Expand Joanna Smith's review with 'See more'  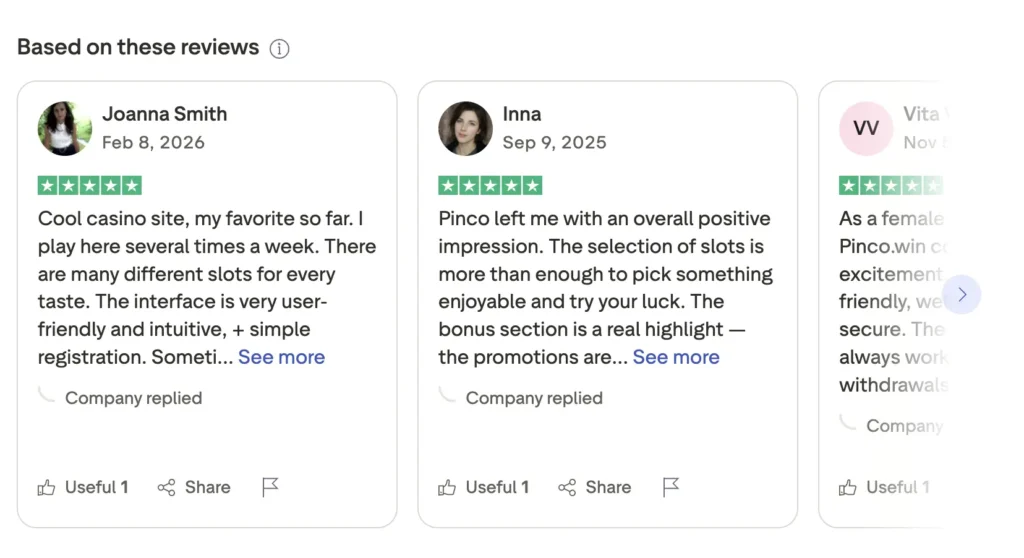(281, 357)
